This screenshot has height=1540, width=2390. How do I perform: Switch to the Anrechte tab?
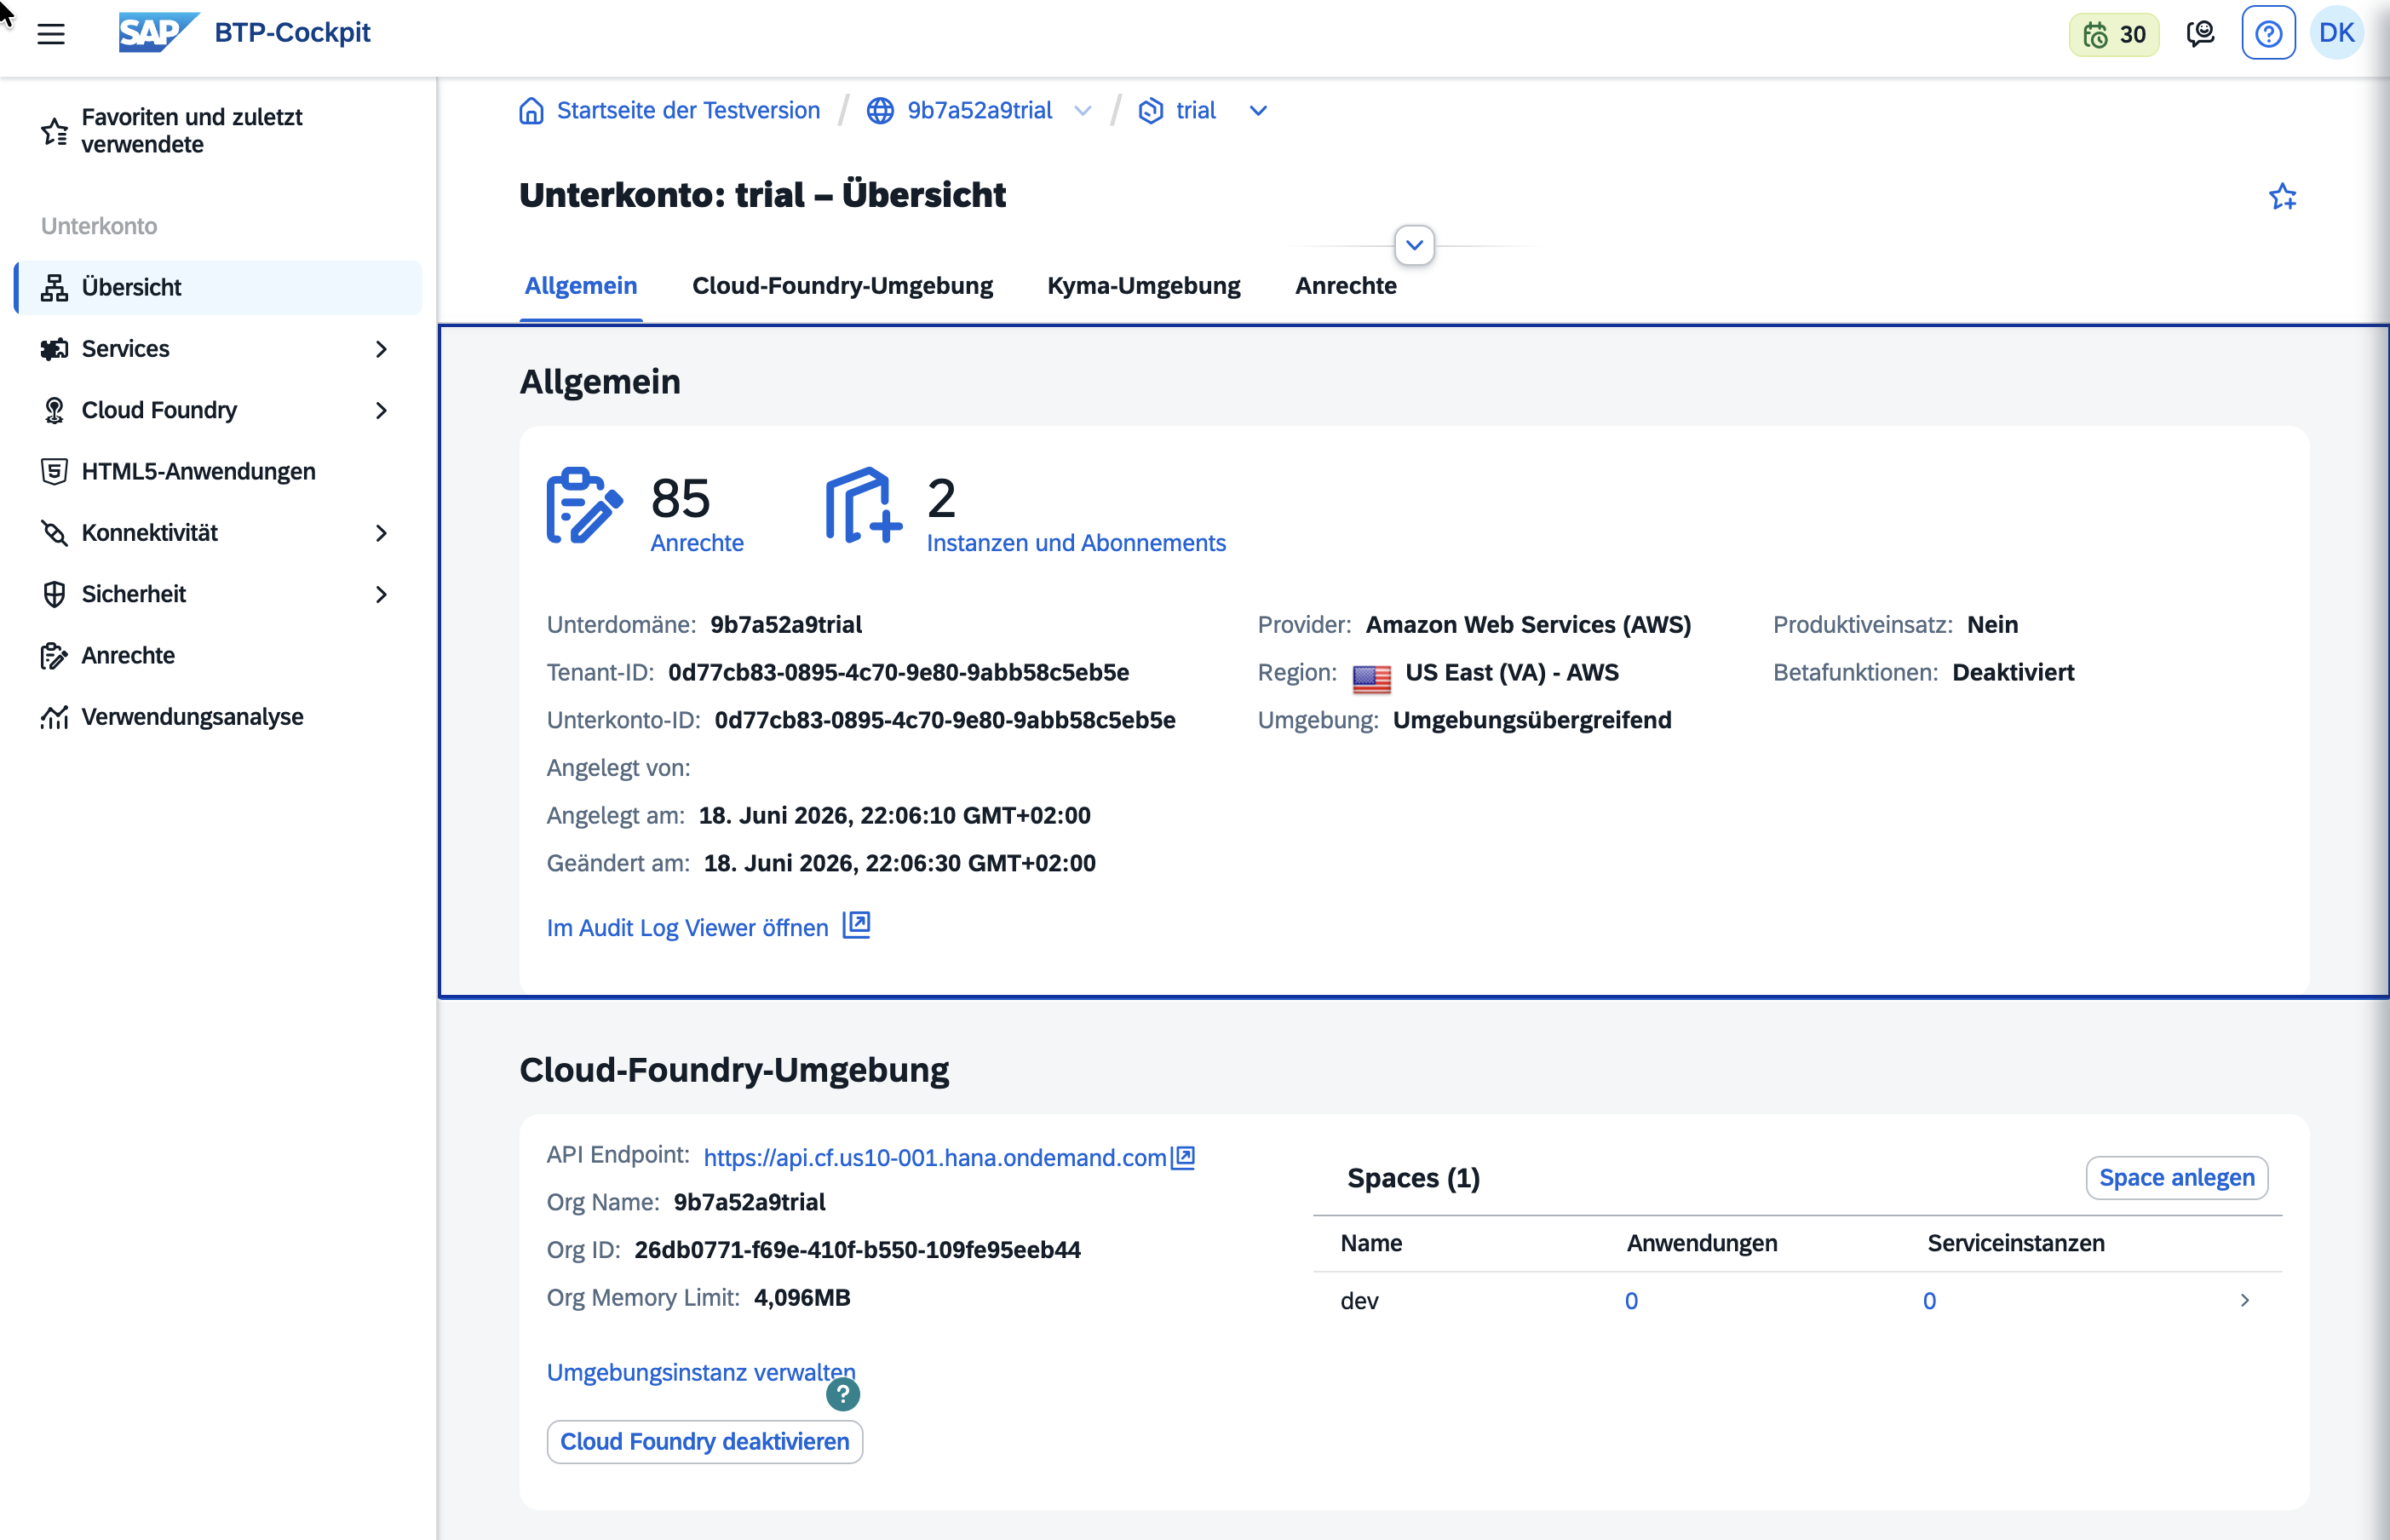[x=1345, y=286]
